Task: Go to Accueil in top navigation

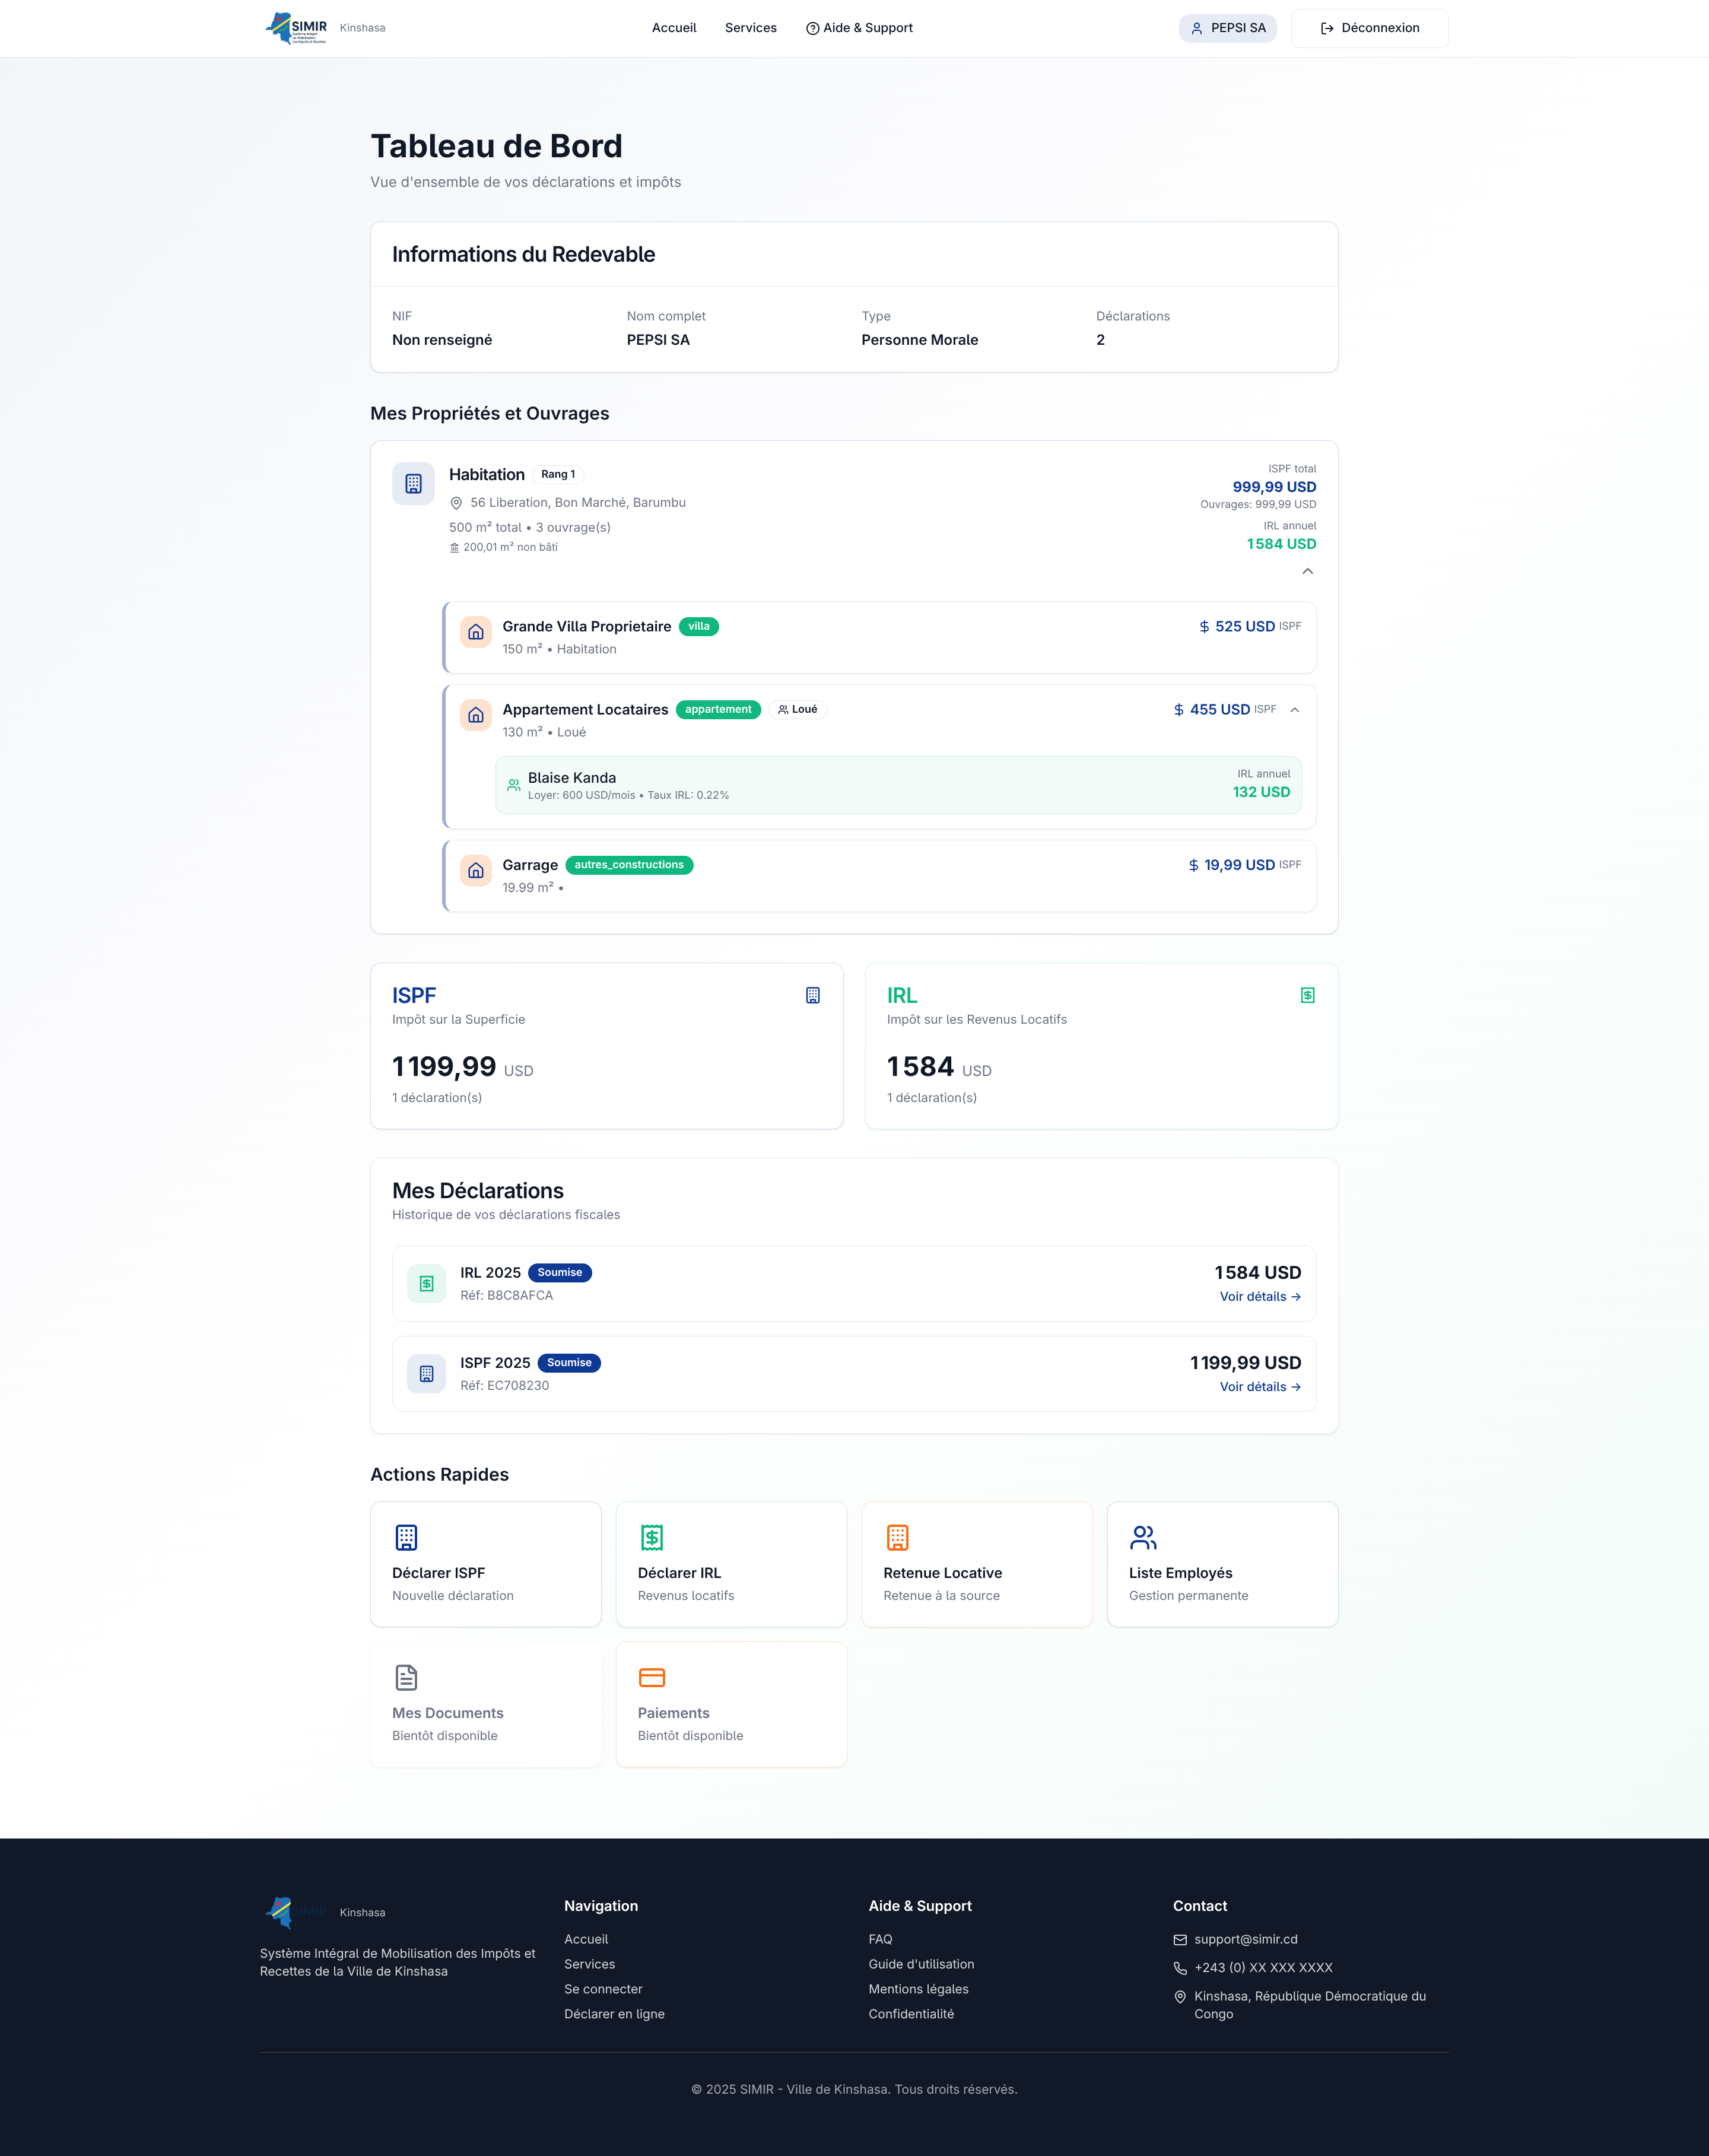Action: click(x=674, y=28)
